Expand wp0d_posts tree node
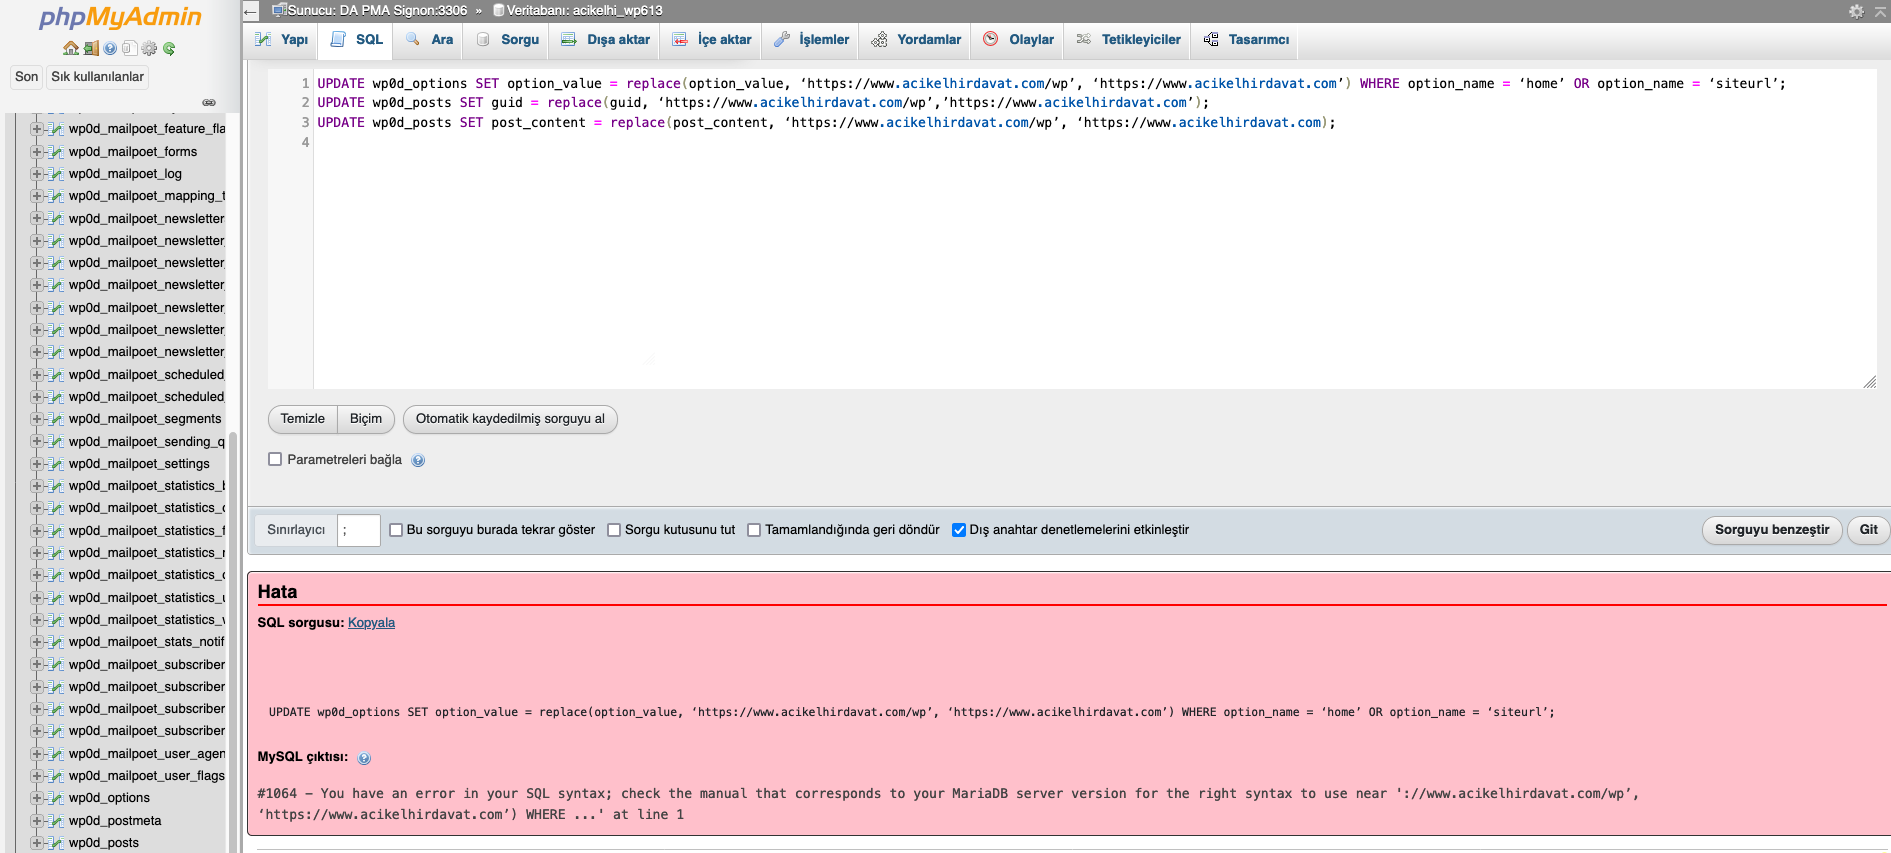Screen dimensions: 1891x853 tap(37, 843)
